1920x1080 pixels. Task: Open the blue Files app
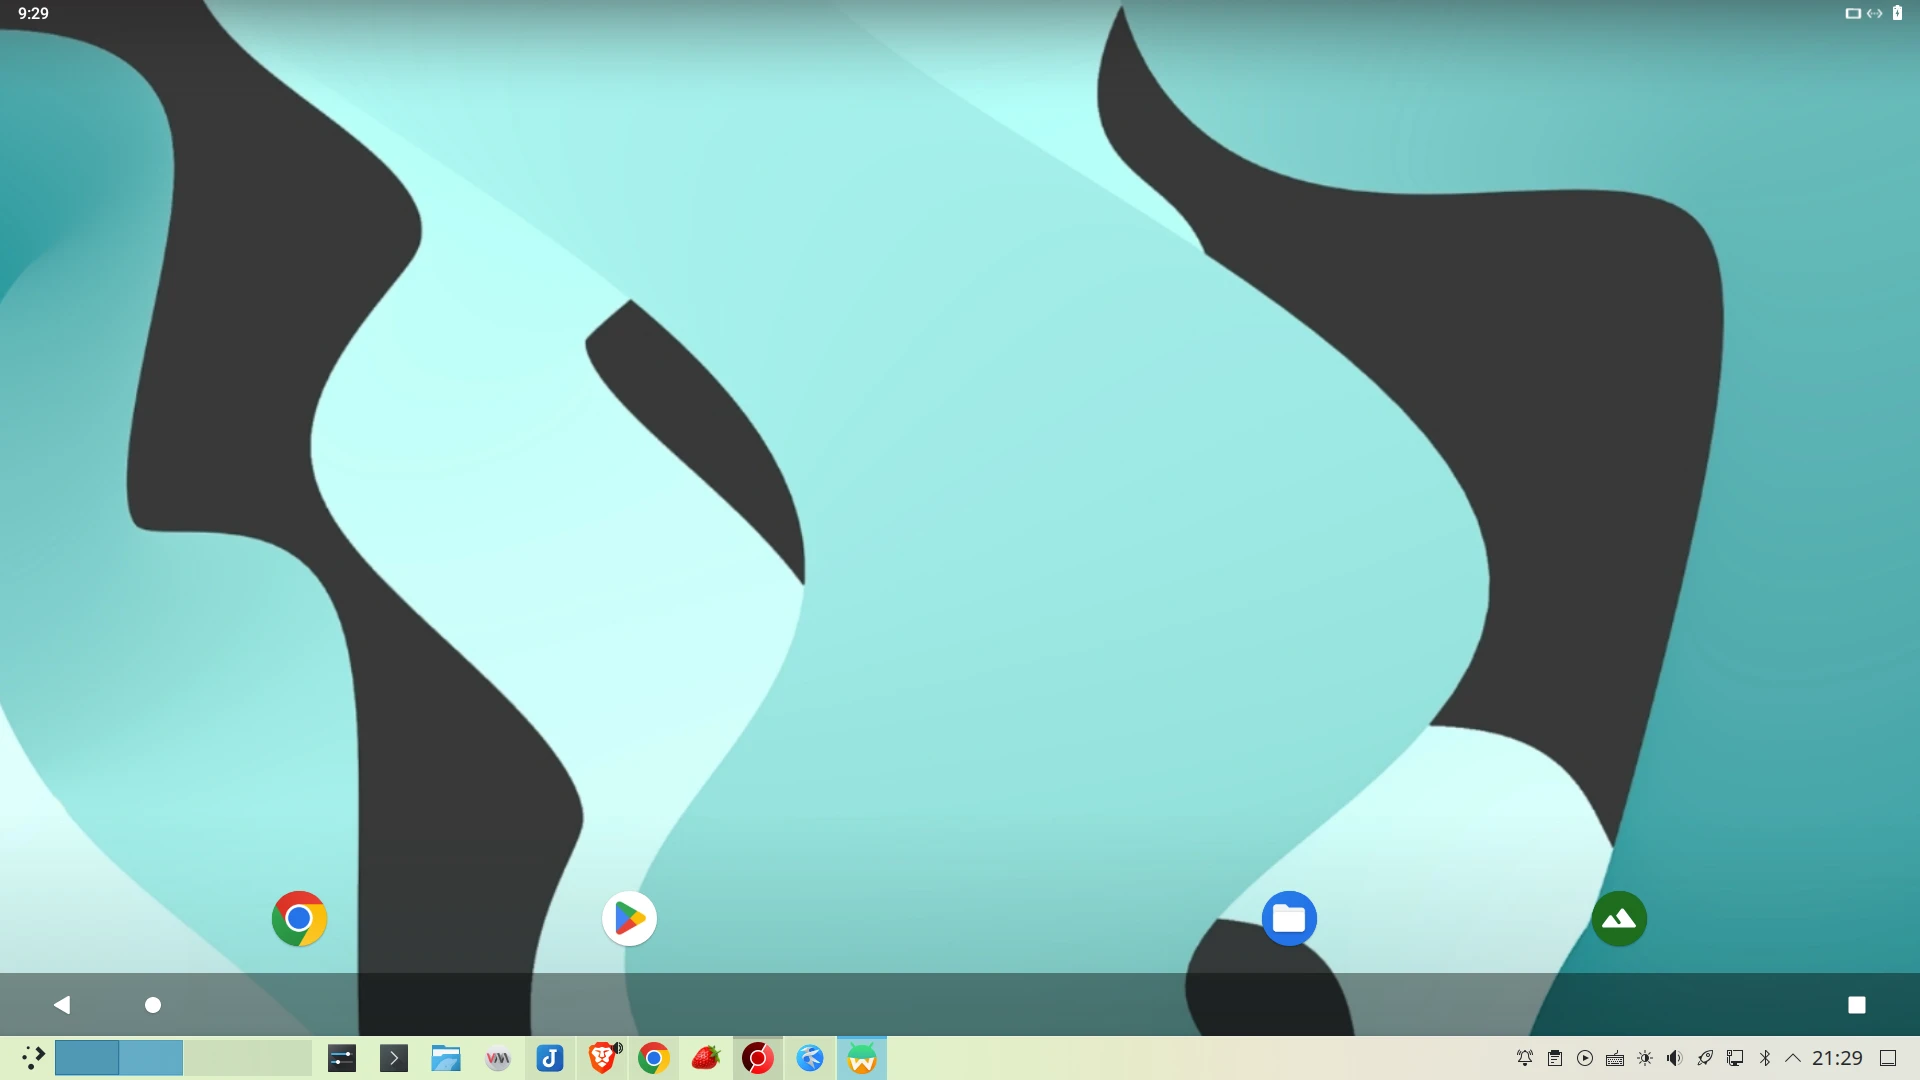point(1289,918)
